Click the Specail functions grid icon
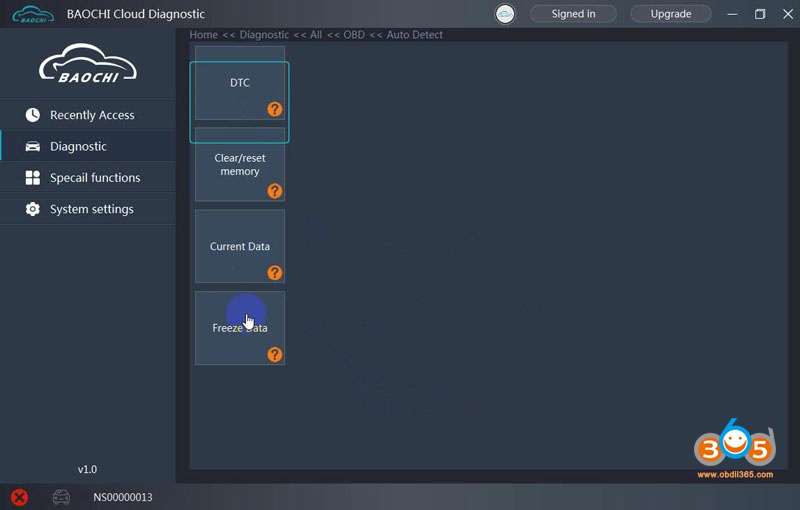This screenshot has height=510, width=800. coord(33,177)
